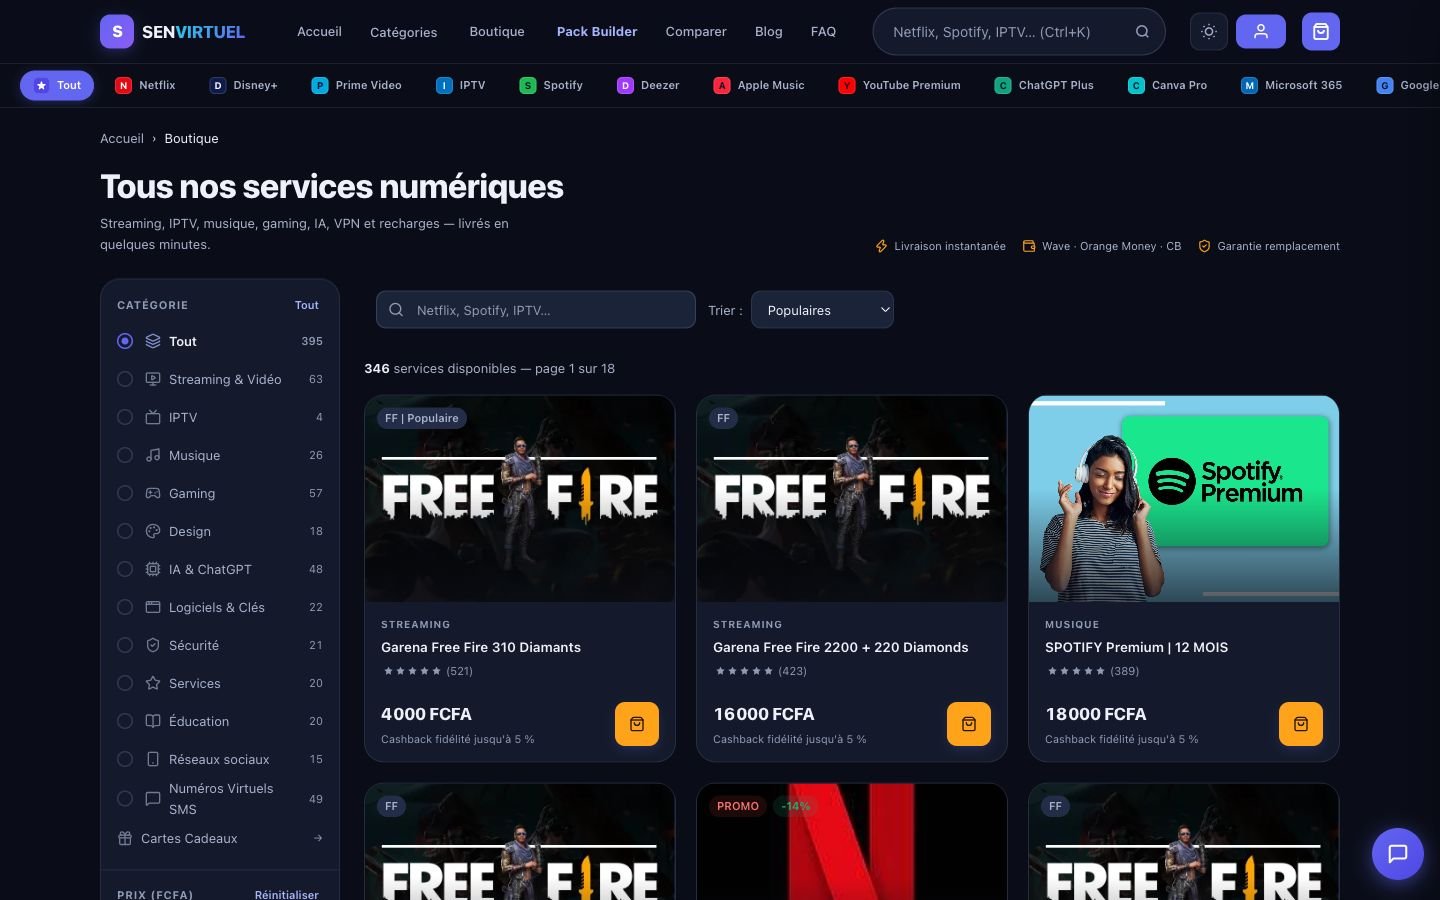Select the Design category radio
This screenshot has height=900, width=1440.
[x=125, y=531]
